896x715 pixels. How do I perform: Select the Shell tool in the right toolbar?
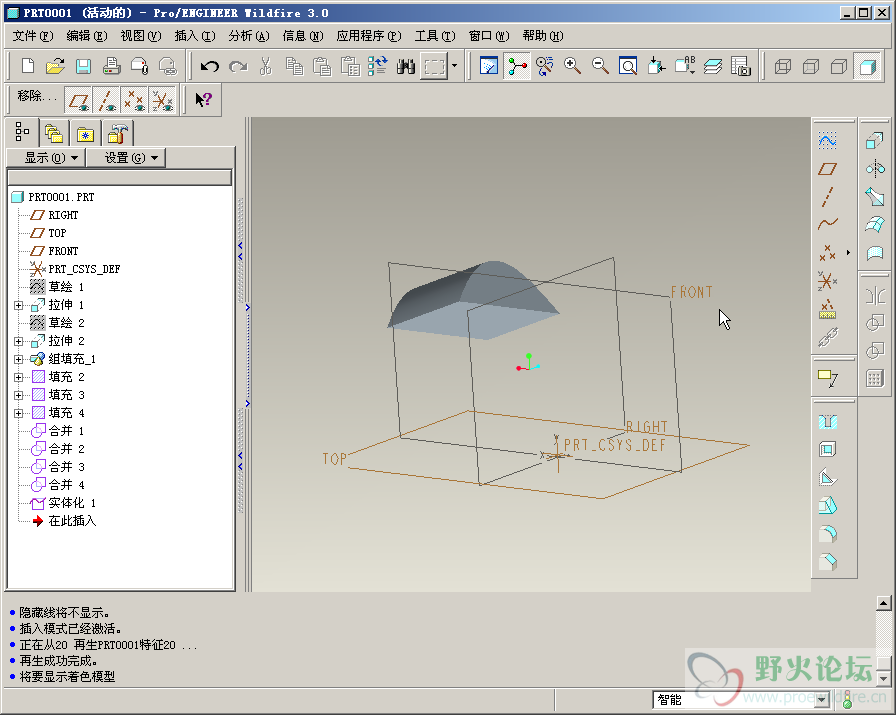(x=827, y=450)
